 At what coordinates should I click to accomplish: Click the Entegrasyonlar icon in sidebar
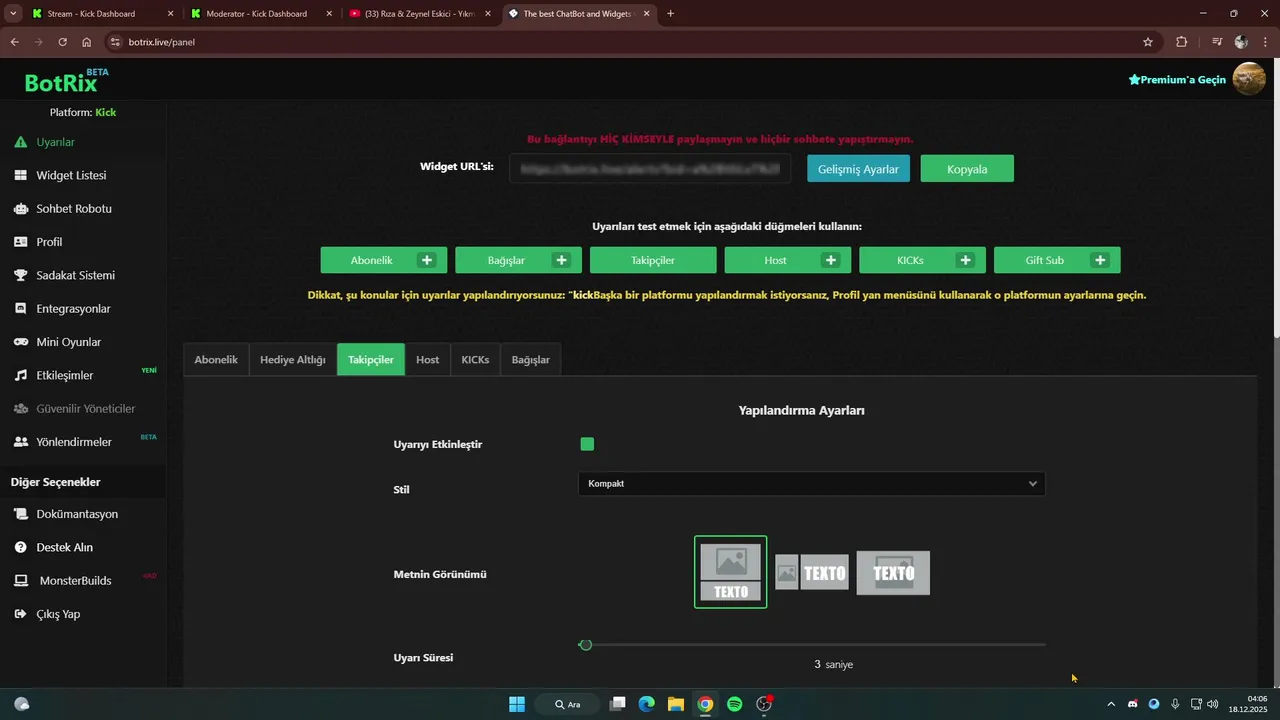click(x=20, y=309)
